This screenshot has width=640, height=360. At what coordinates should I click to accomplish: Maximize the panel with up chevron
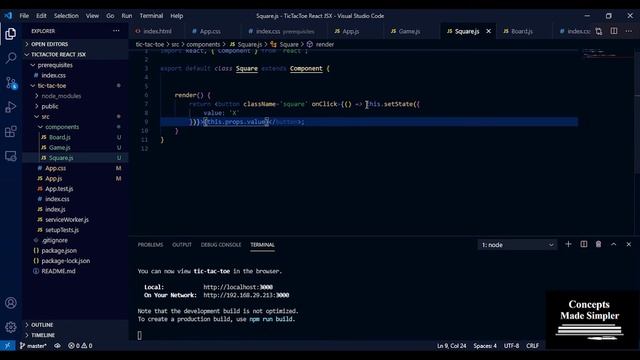point(613,244)
